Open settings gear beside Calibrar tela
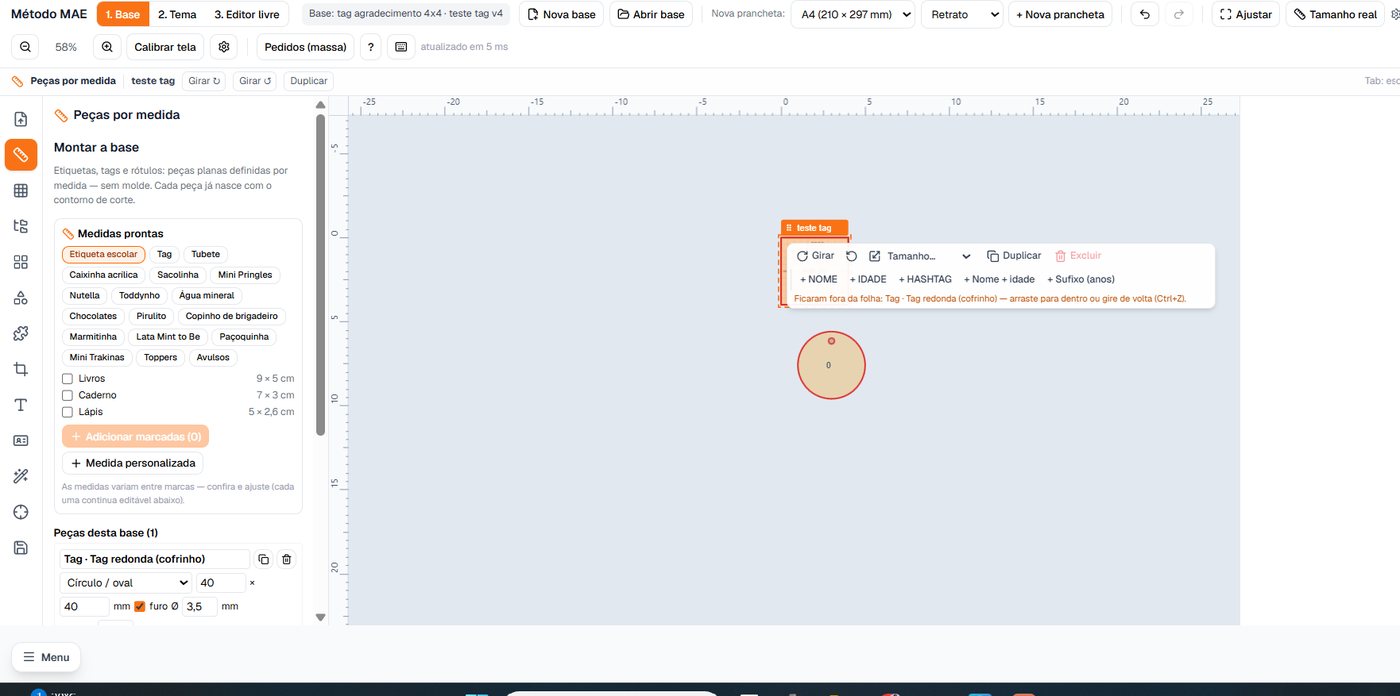 [x=224, y=47]
